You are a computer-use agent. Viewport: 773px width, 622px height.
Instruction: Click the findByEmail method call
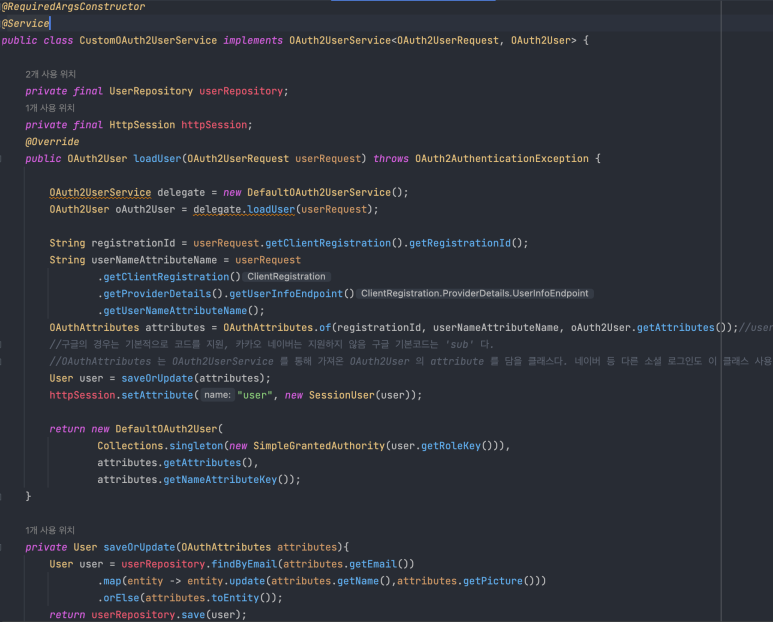pyautogui.click(x=245, y=564)
